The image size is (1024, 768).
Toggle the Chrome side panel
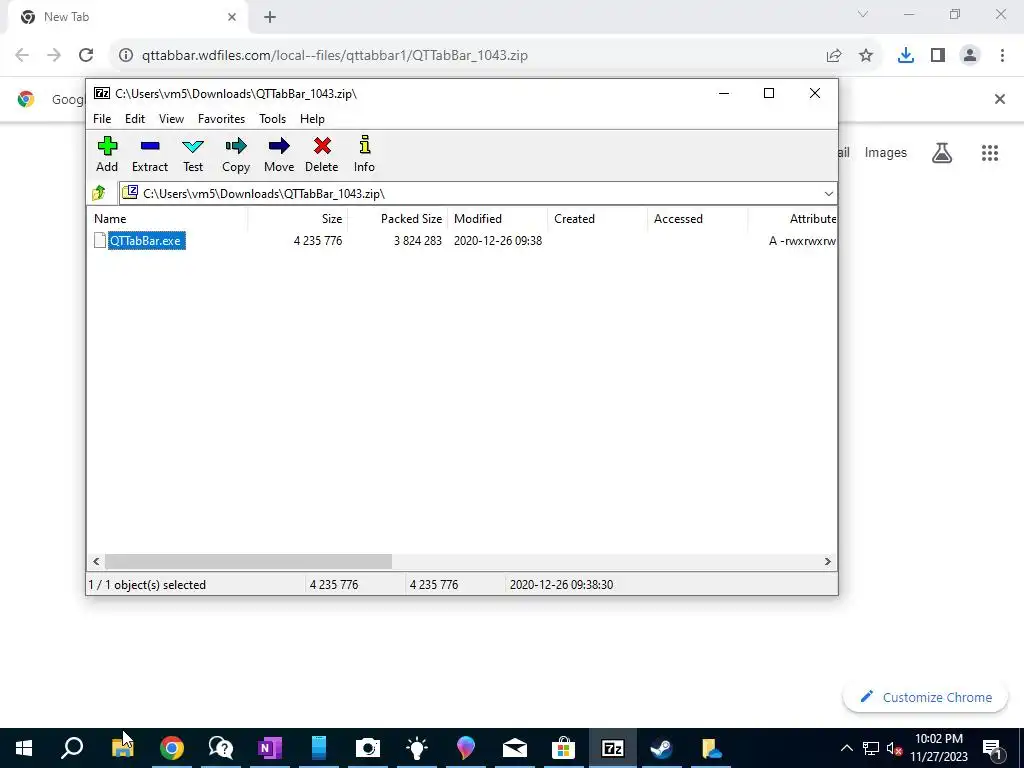[938, 56]
